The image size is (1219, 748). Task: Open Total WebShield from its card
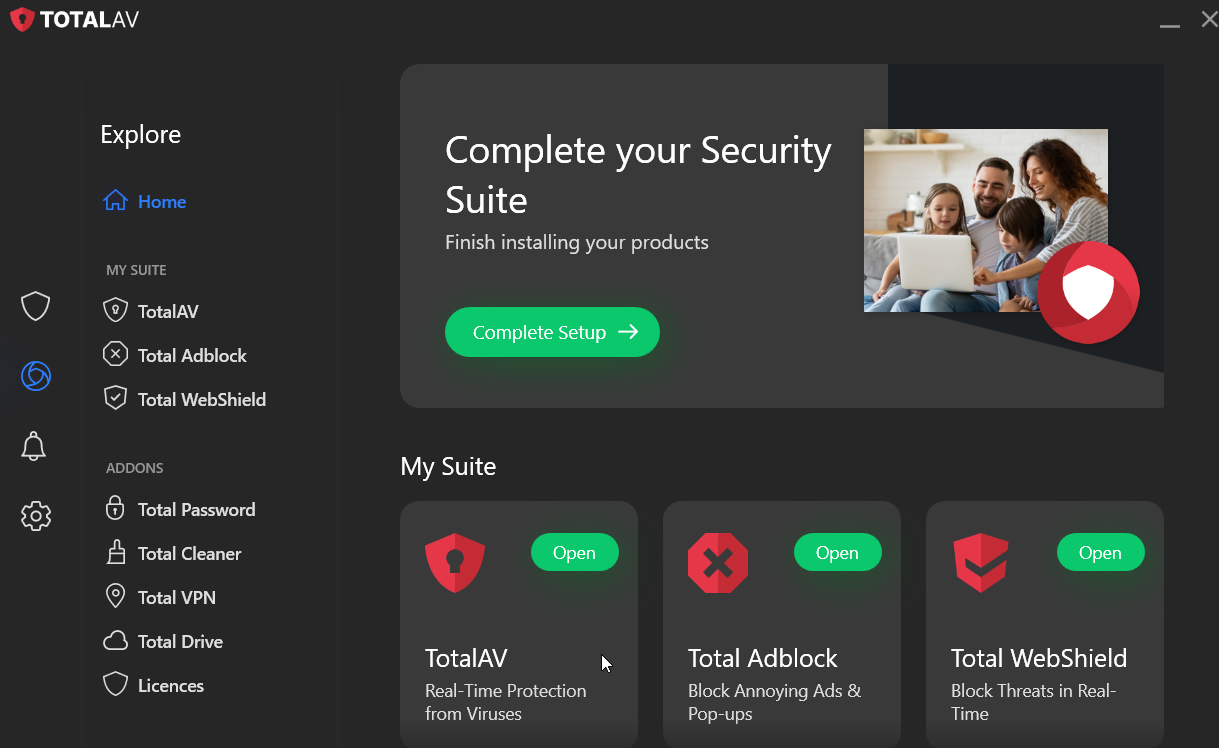tap(1100, 552)
